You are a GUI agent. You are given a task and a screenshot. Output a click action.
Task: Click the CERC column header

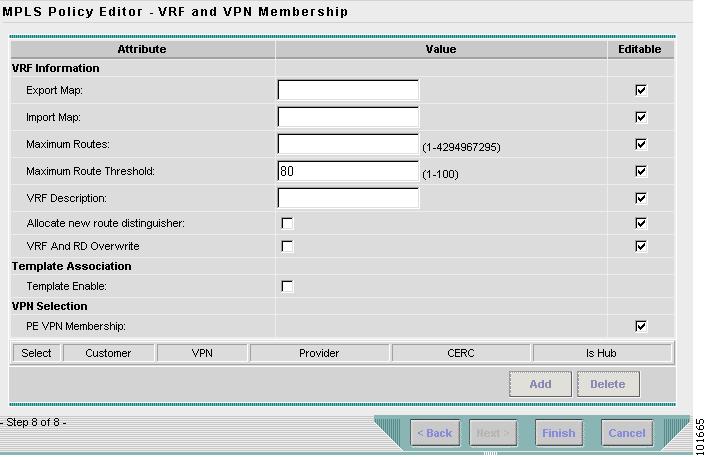[x=461, y=353]
